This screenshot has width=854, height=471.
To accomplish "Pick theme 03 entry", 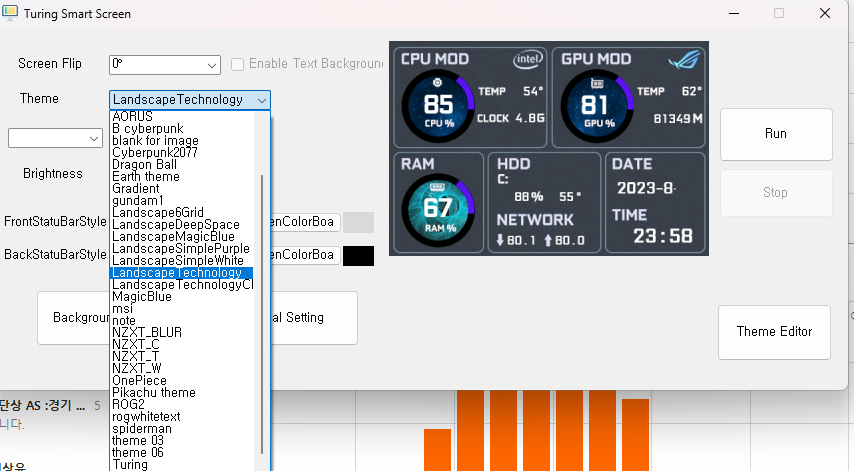I will click(x=182, y=440).
